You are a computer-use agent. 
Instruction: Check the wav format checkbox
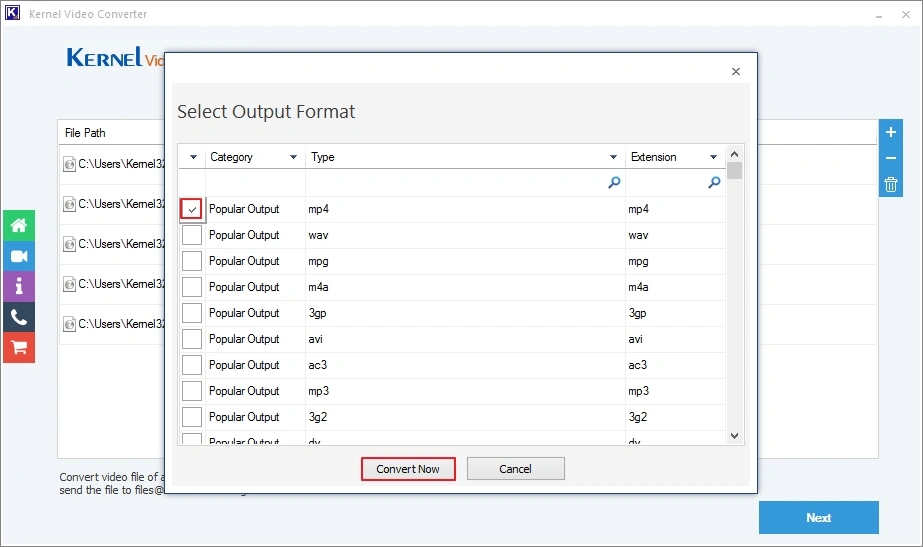tap(192, 235)
